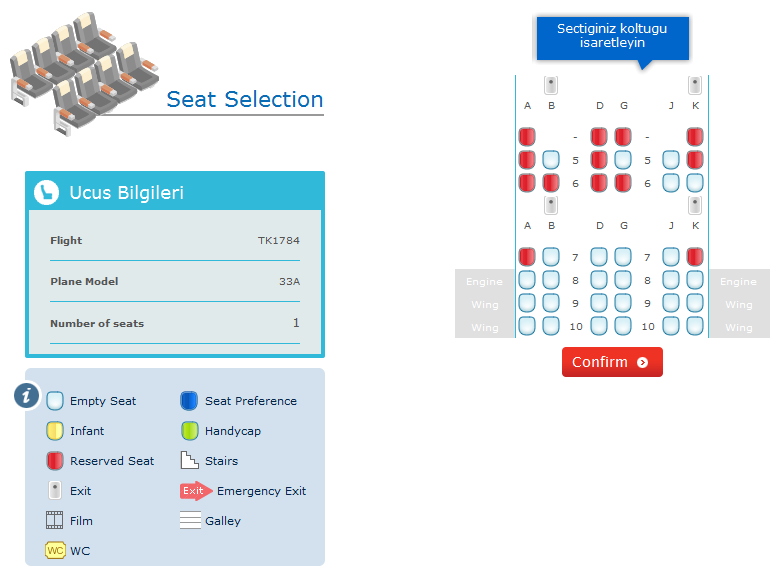Click the Confirm button
The height and width of the screenshot is (572, 774).
pos(612,362)
